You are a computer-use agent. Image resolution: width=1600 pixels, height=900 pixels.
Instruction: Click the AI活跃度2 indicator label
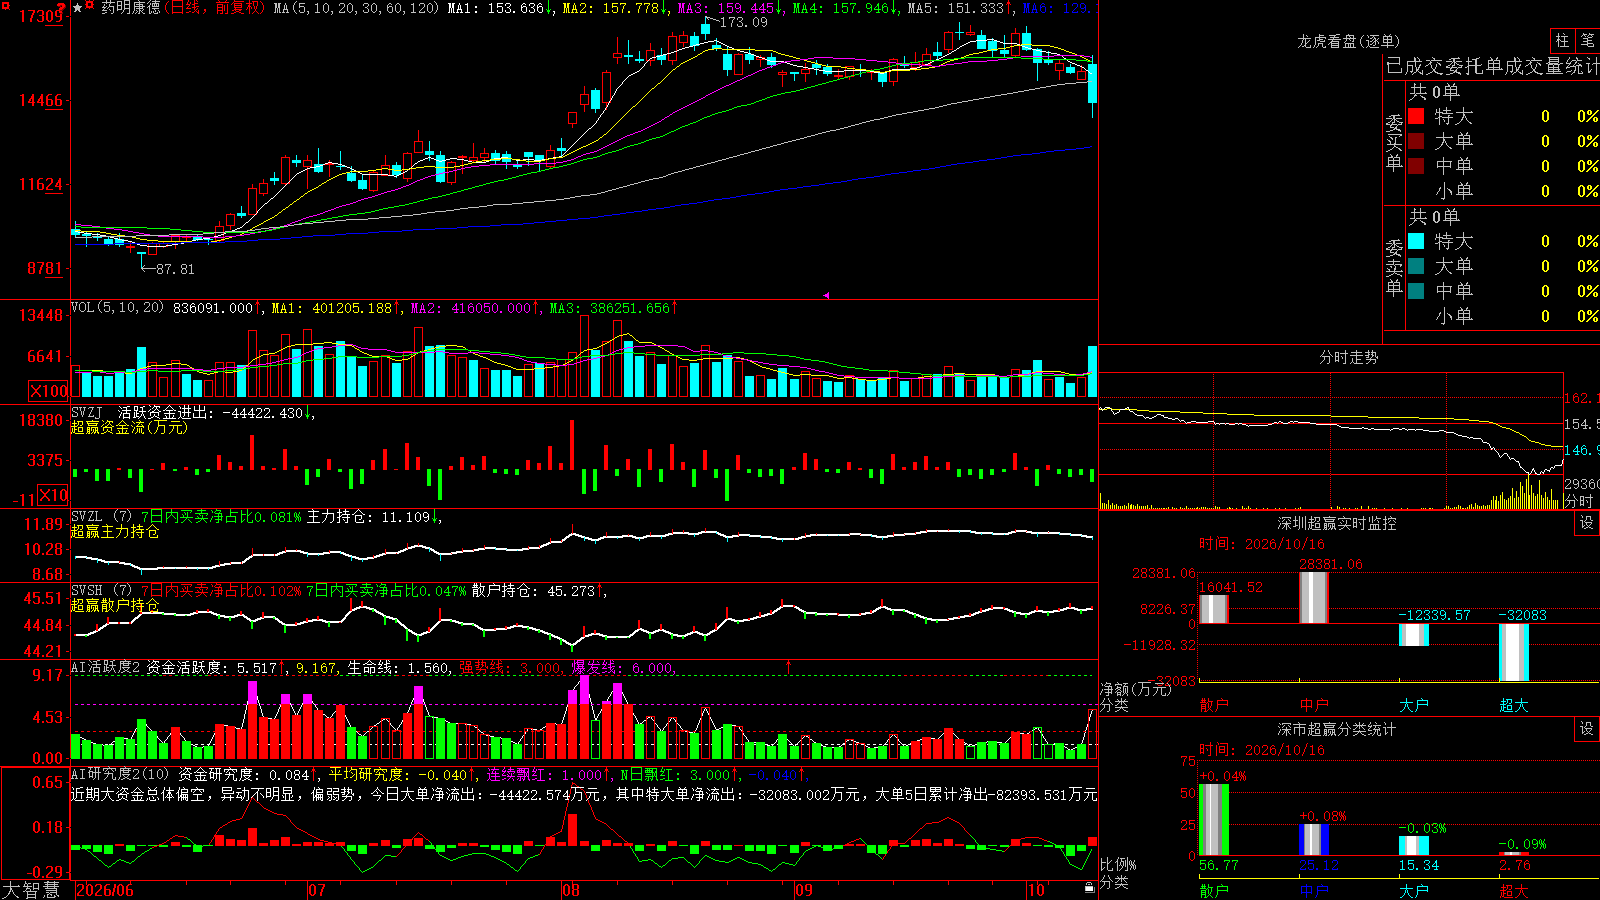pyautogui.click(x=106, y=667)
